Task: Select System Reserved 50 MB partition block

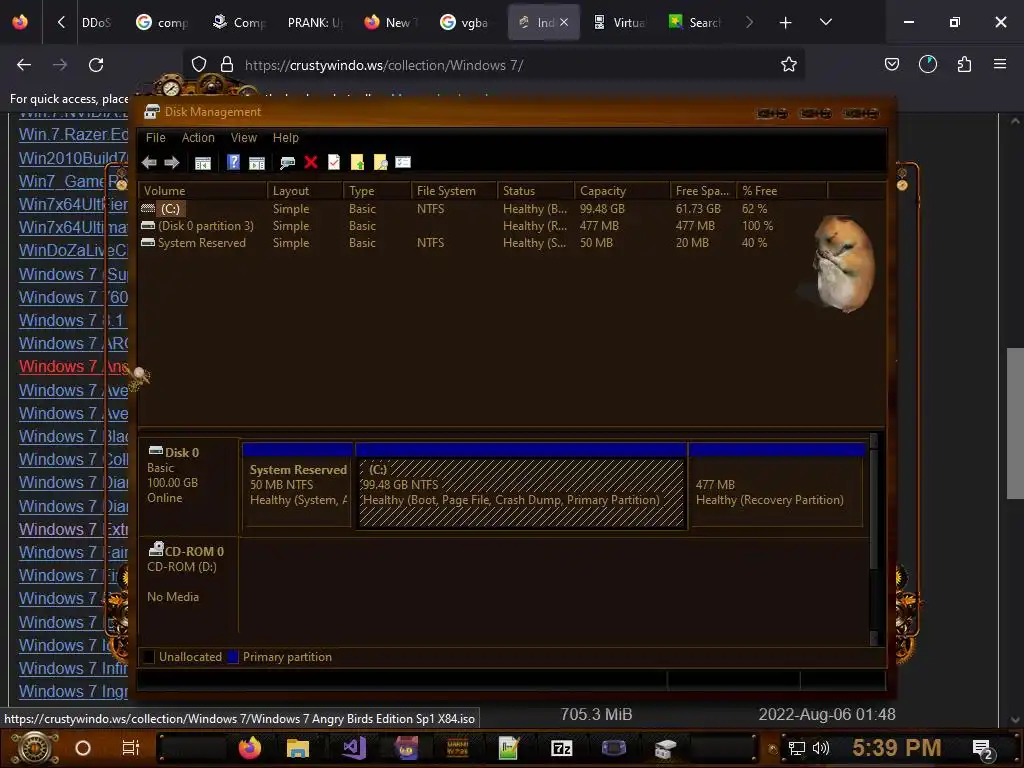Action: pyautogui.click(x=298, y=485)
